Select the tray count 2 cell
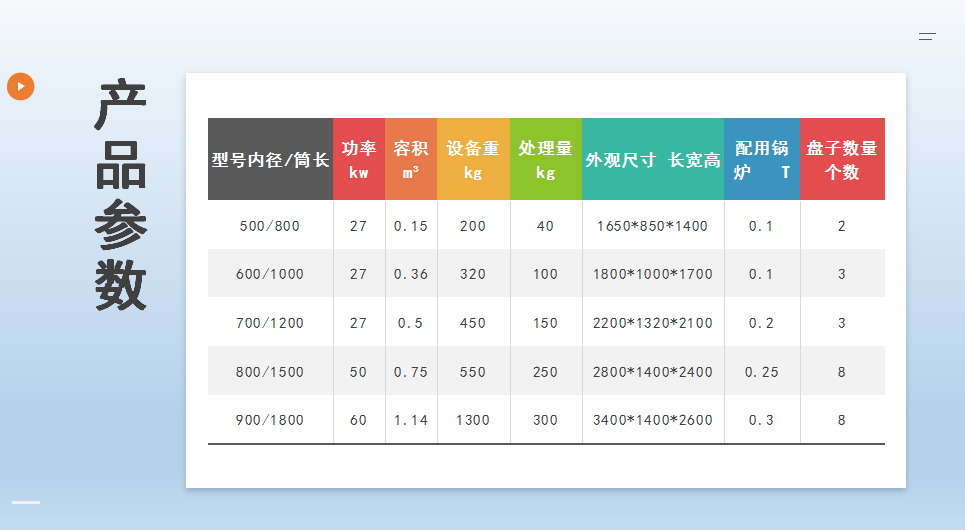The height and width of the screenshot is (530, 965). pos(843,226)
